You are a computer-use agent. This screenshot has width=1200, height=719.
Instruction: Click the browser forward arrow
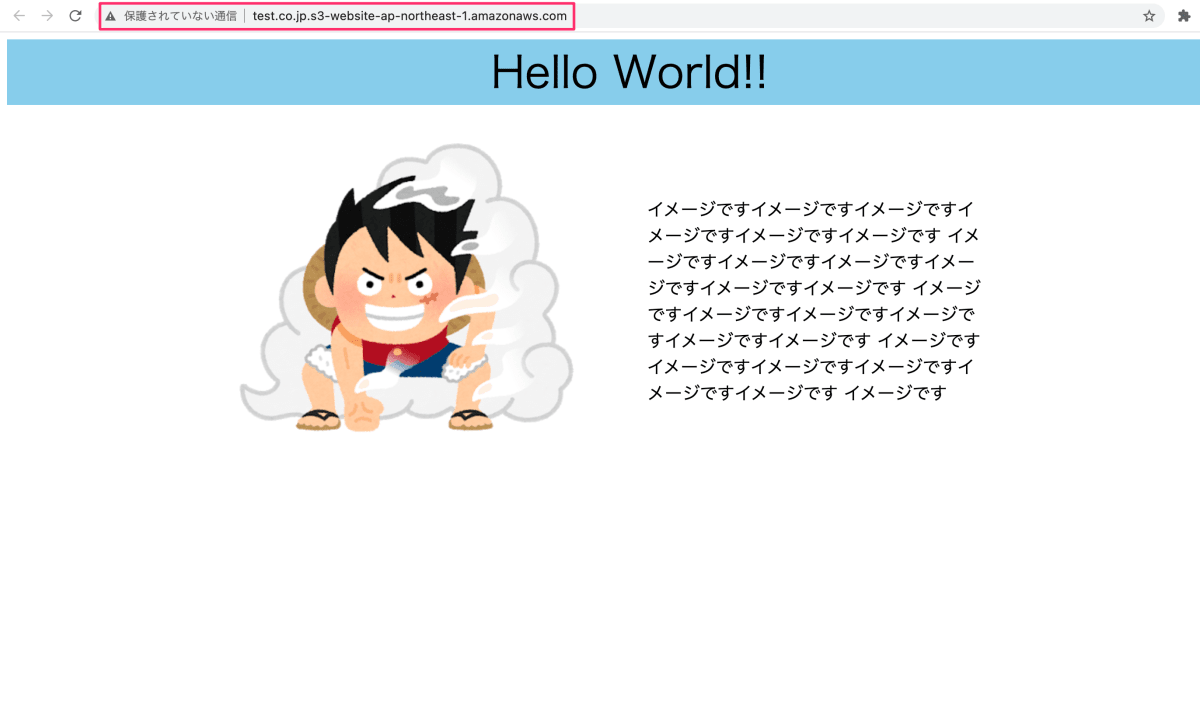[x=47, y=16]
